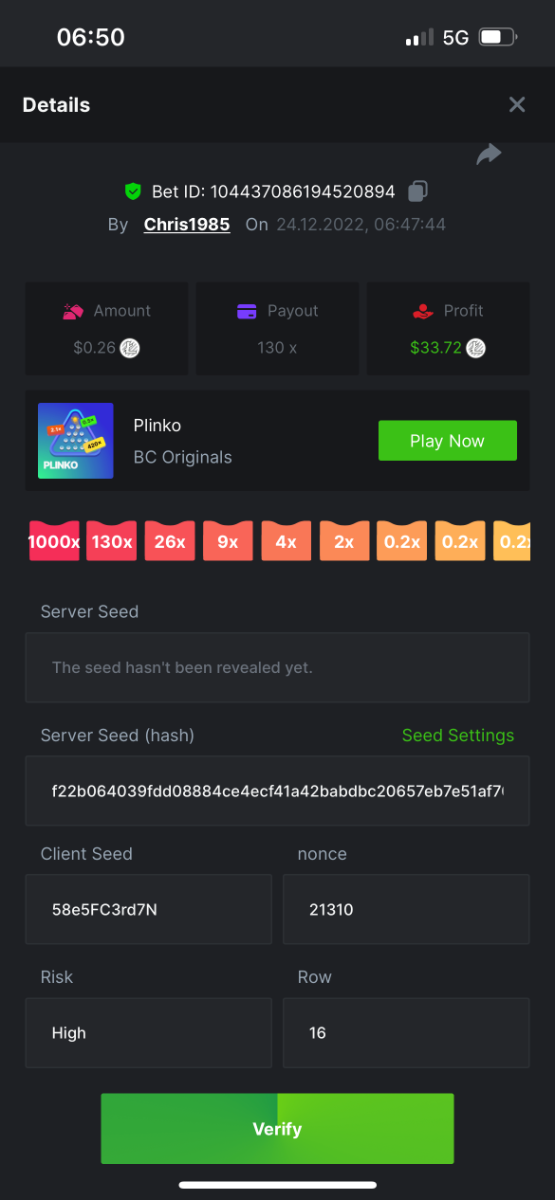This screenshot has width=555, height=1200.
Task: Tap the Plinko game thumbnail
Action: tap(76, 441)
